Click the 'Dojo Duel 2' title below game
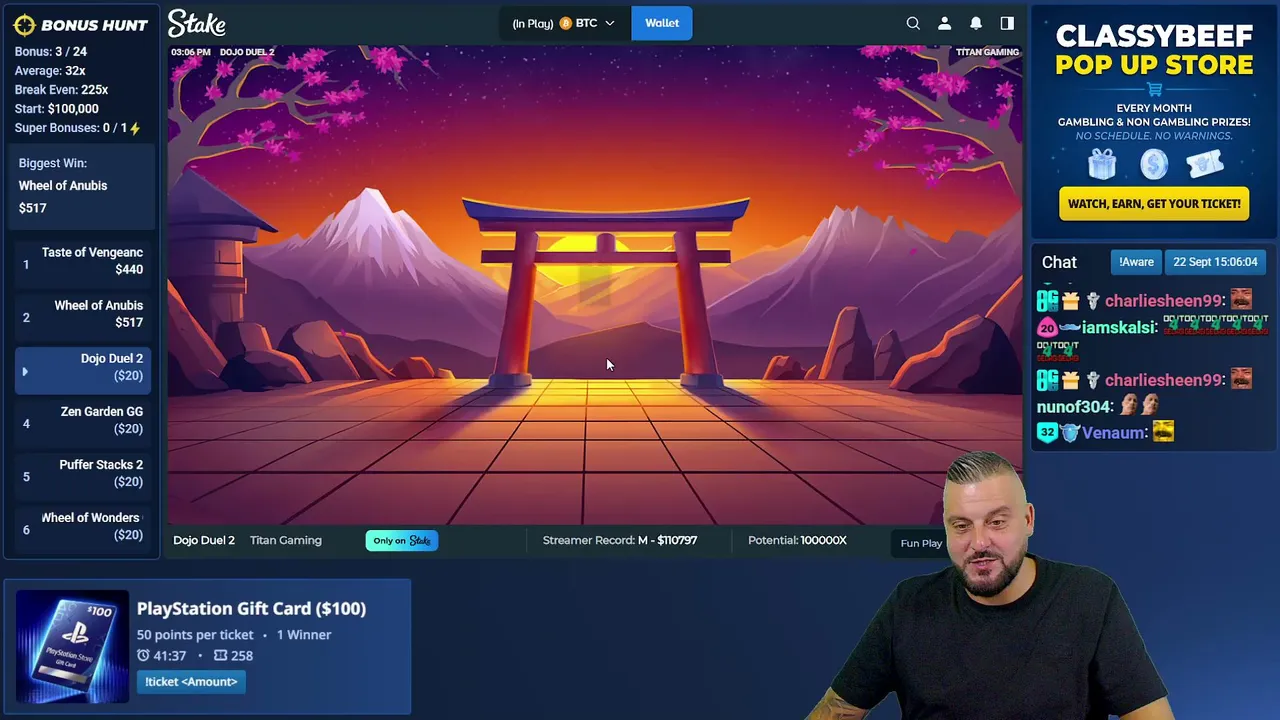 204,540
